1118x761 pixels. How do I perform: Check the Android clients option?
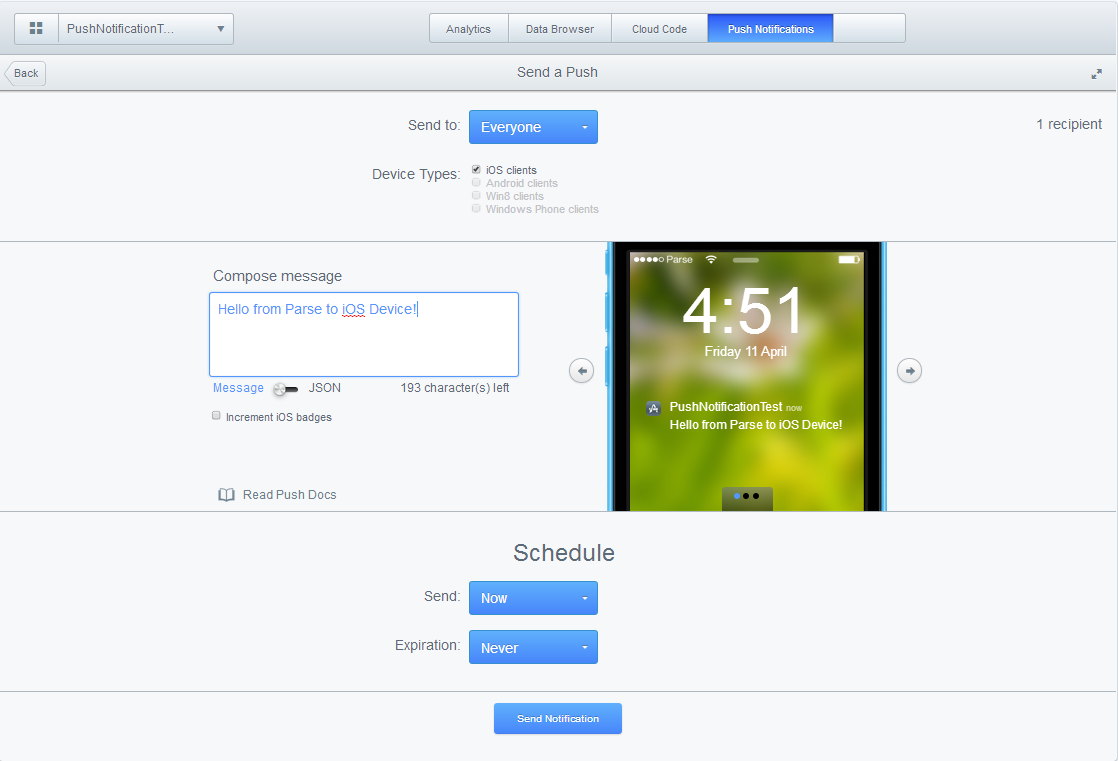[476, 183]
